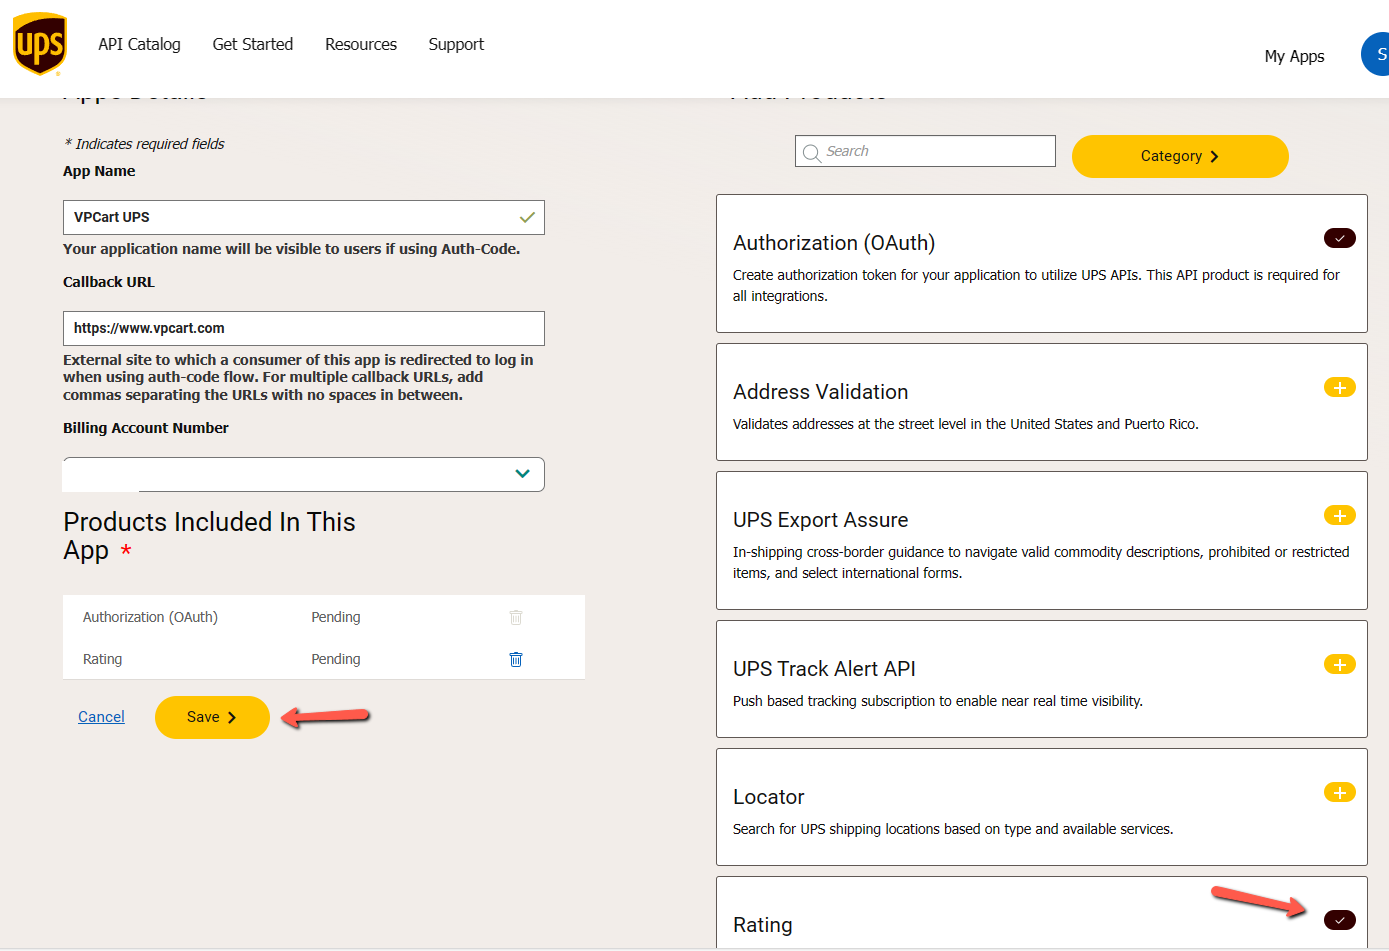This screenshot has width=1389, height=951.
Task: Click trash icon for Authorization (OAuth) row
Action: tap(516, 617)
